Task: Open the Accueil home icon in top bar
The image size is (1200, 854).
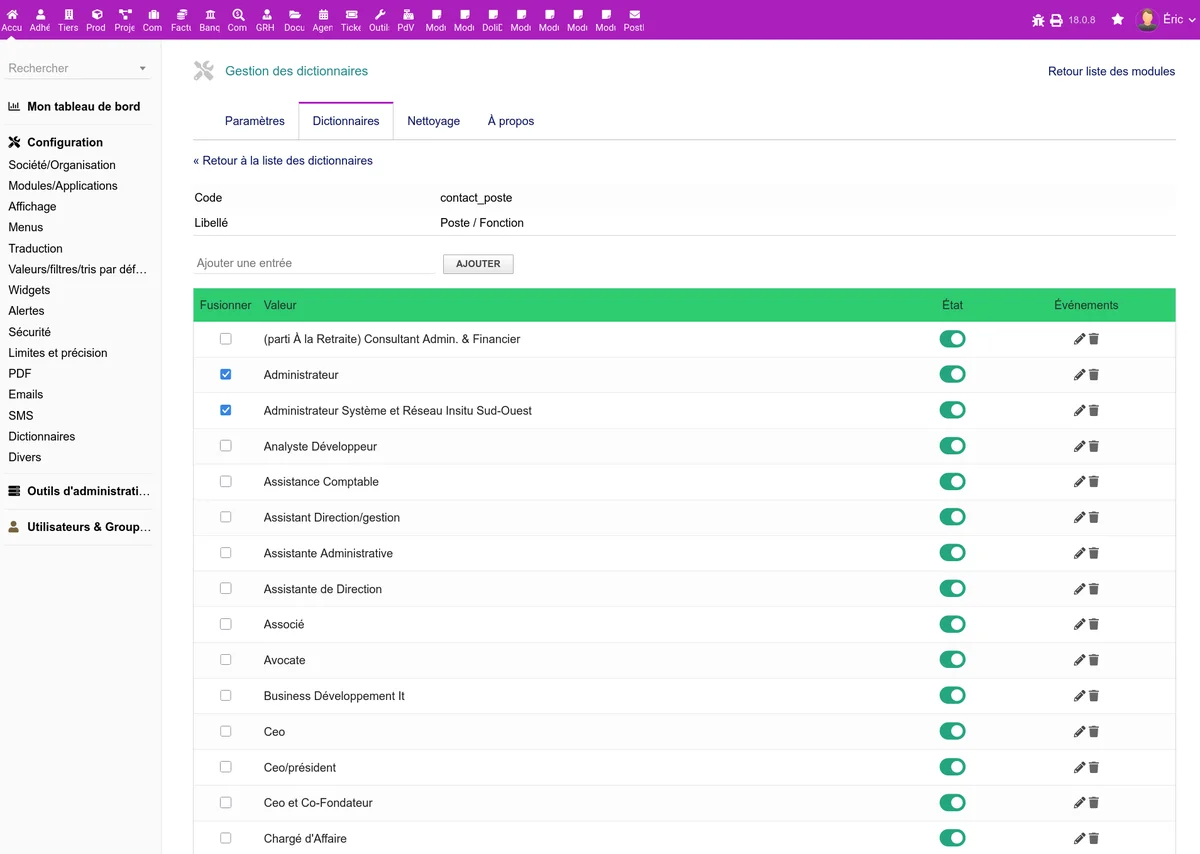Action: (x=12, y=15)
